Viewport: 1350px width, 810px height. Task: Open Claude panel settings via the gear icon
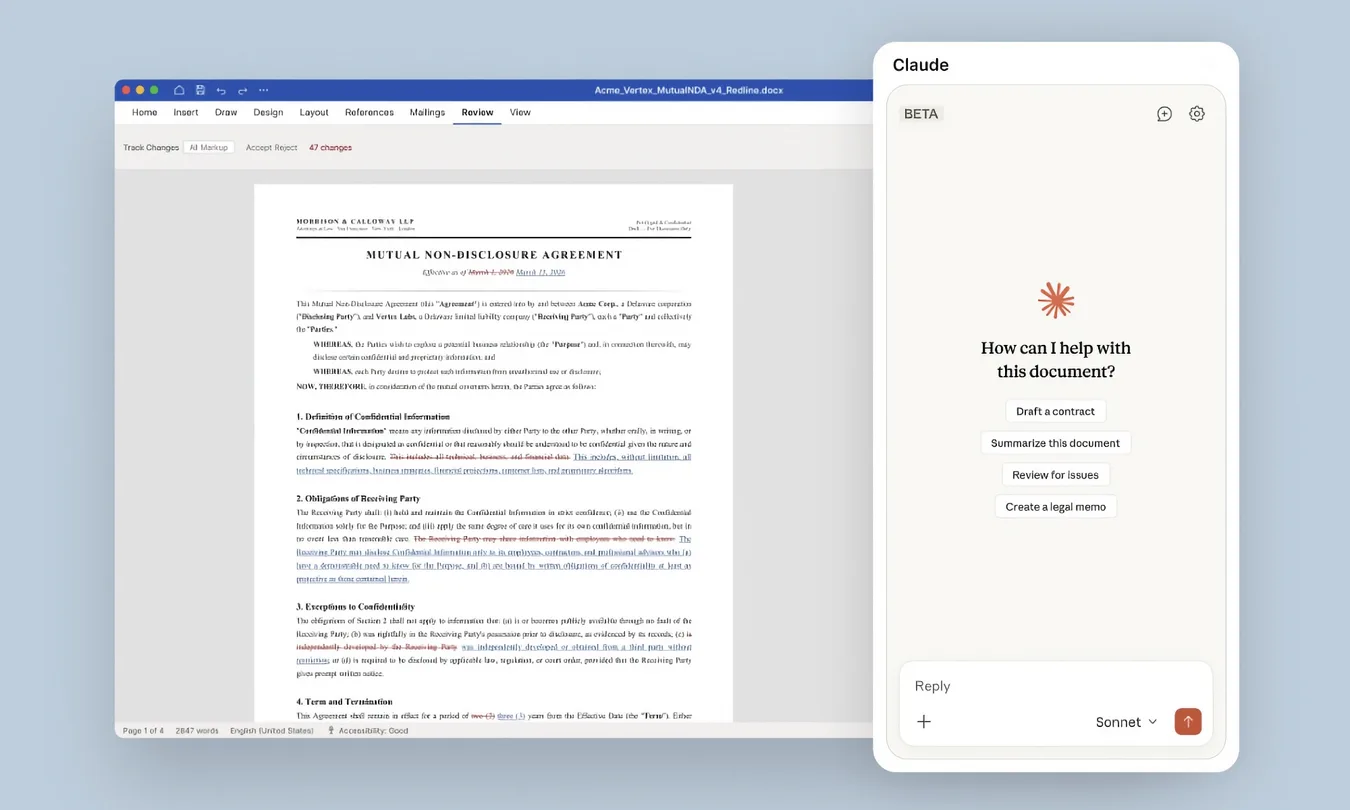(1197, 113)
